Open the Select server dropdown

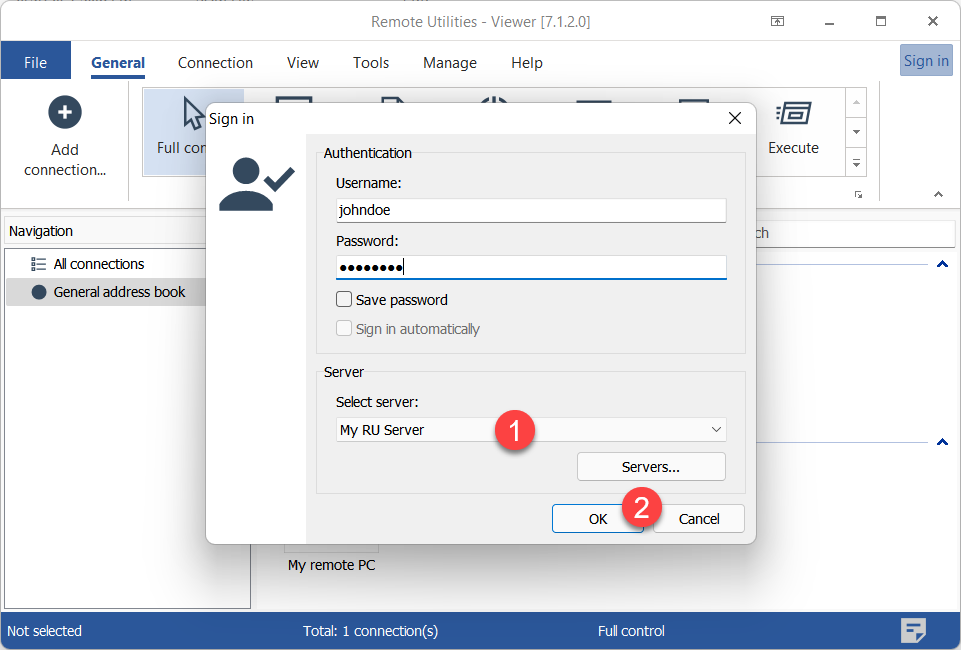(716, 430)
